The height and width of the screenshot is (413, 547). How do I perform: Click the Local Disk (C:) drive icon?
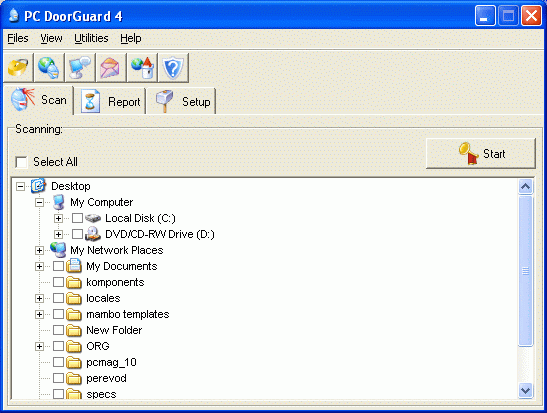coord(93,218)
